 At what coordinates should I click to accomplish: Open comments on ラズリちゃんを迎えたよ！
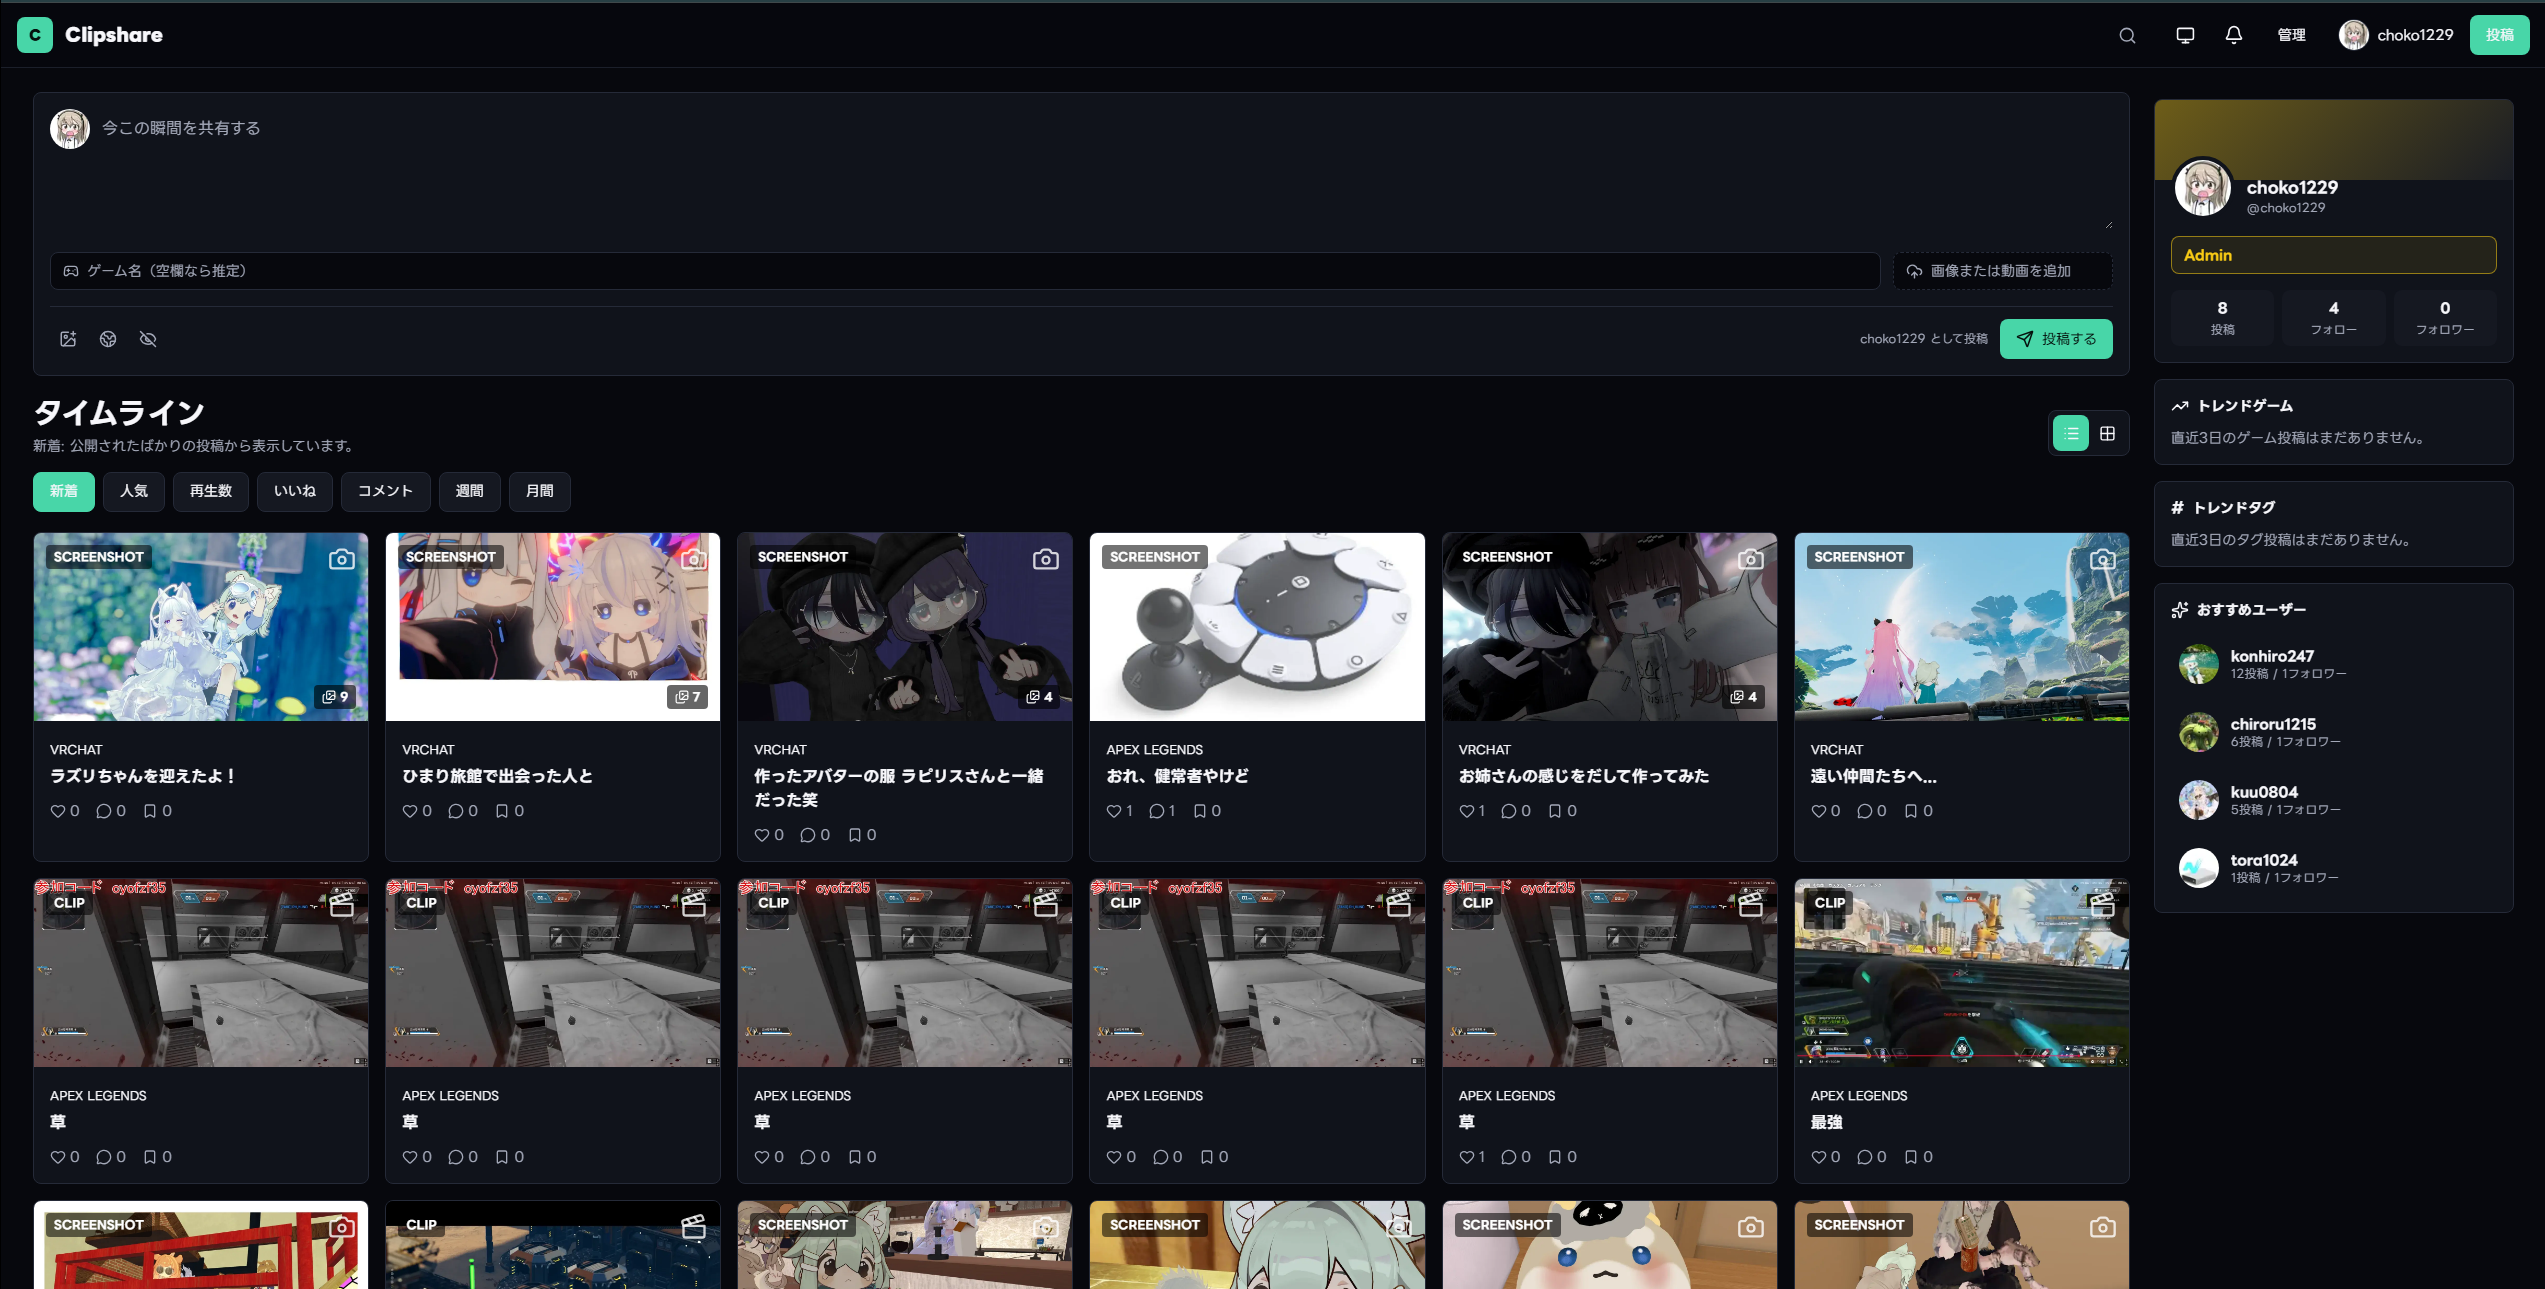(104, 811)
